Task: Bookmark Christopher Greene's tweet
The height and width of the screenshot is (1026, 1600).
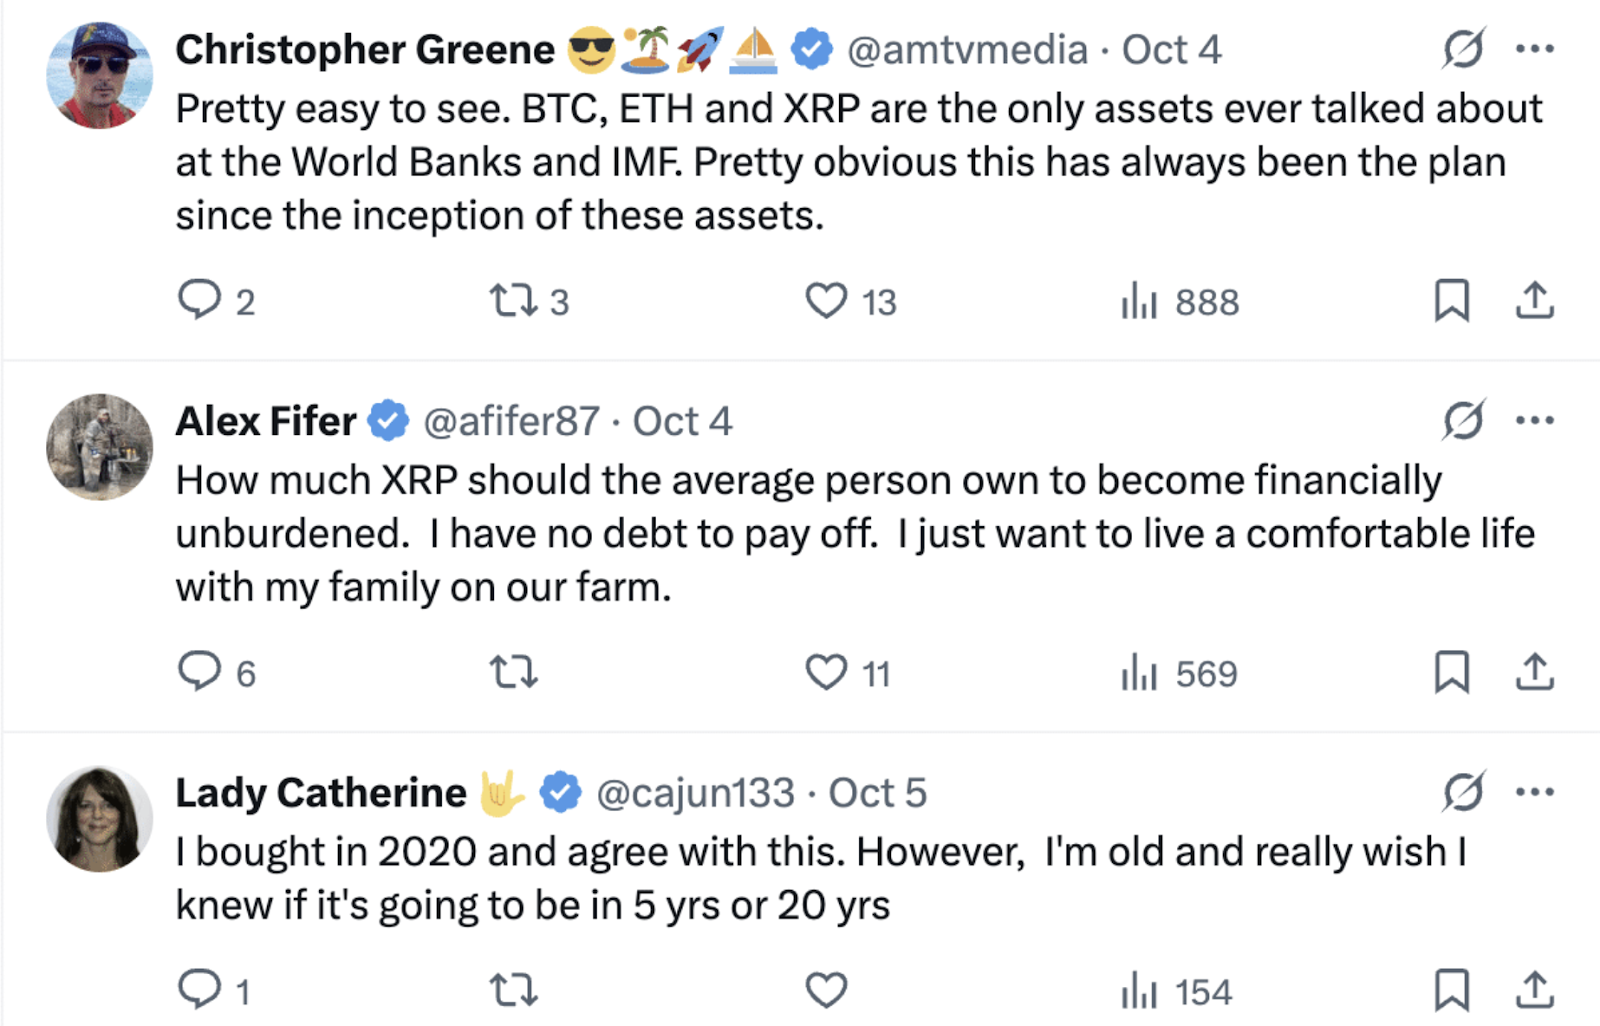Action: point(1451,300)
